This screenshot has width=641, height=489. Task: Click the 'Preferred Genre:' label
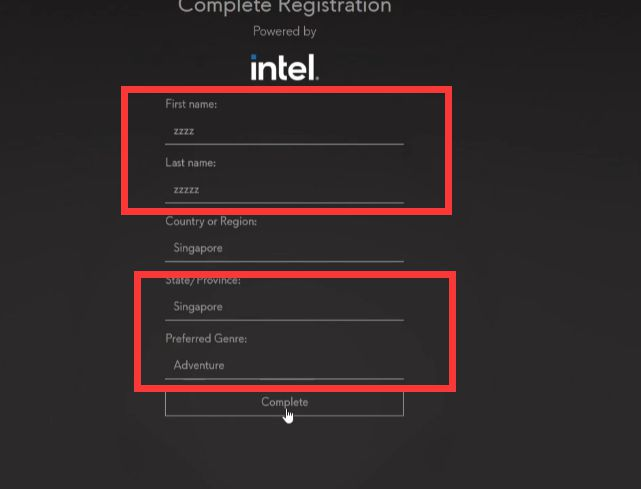(206, 339)
